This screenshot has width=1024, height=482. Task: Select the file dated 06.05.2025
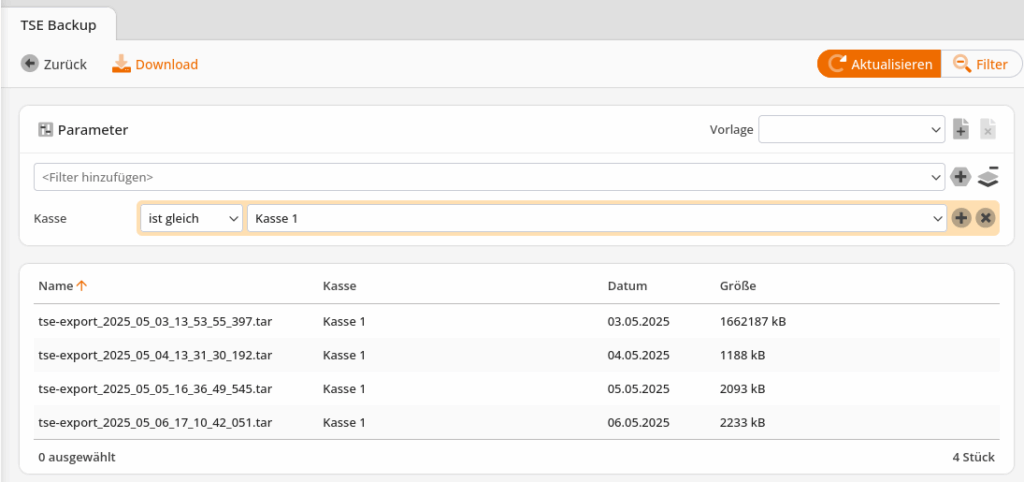point(516,423)
